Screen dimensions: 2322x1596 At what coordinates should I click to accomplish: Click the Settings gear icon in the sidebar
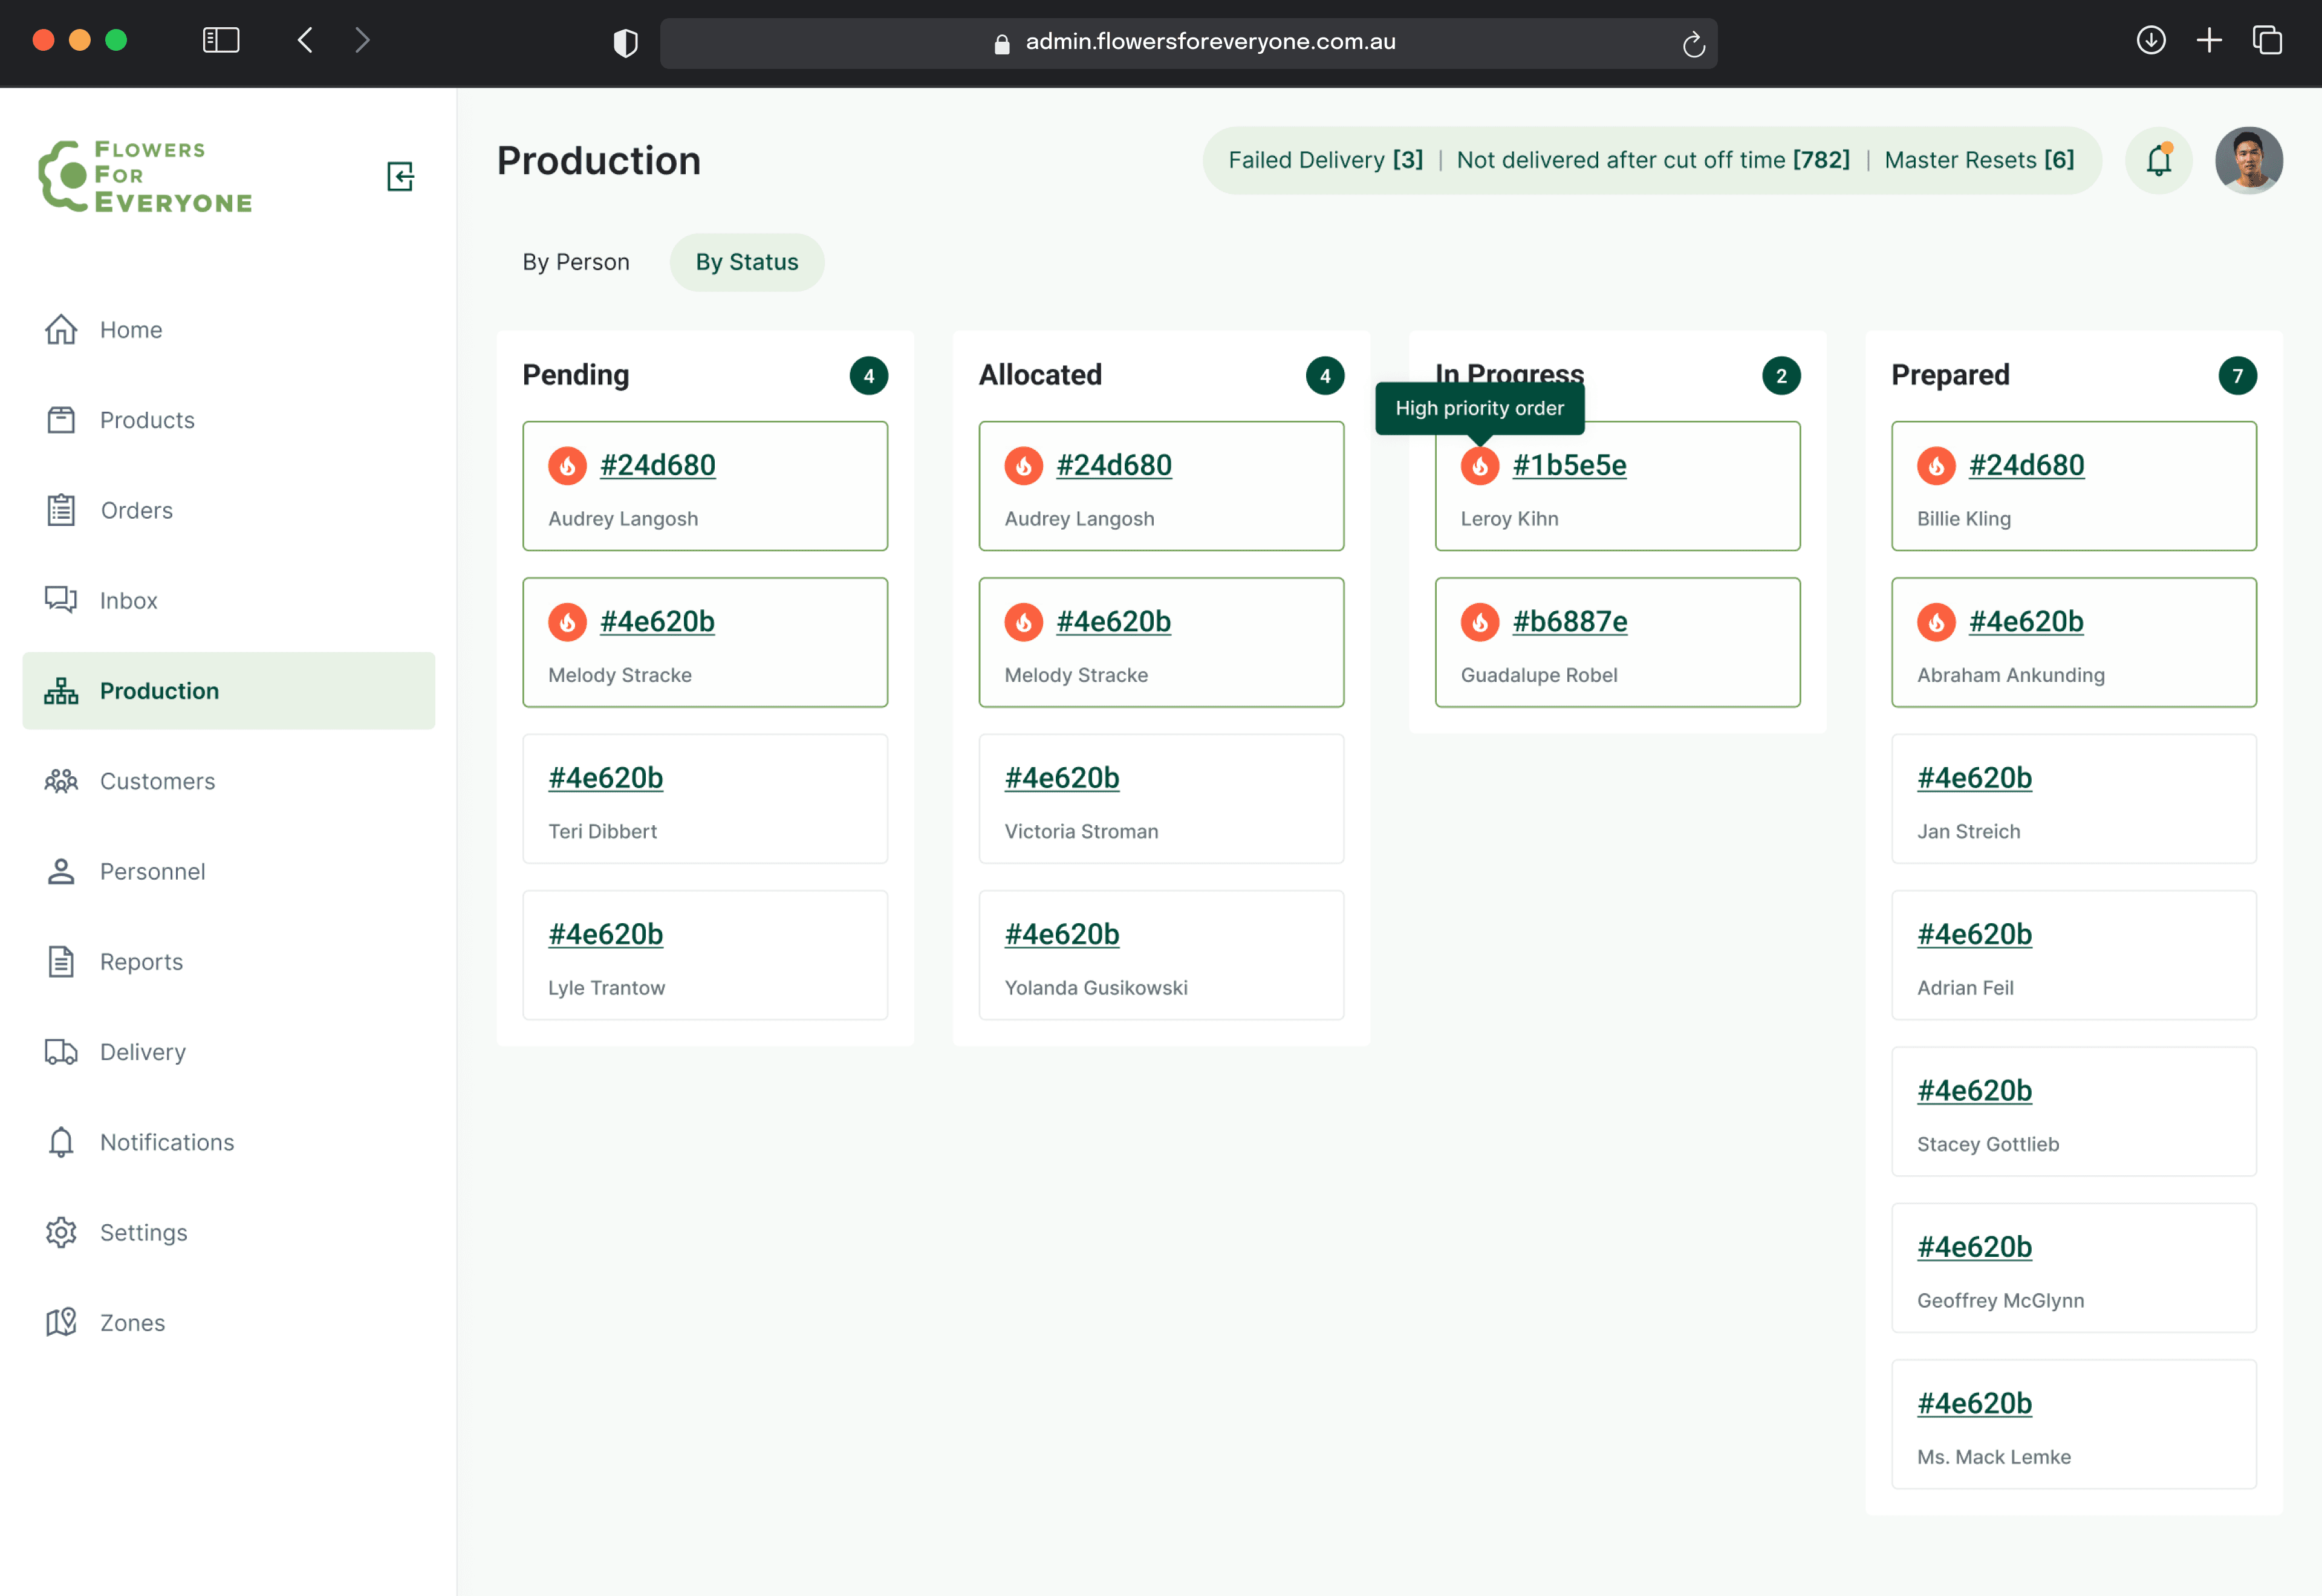[x=61, y=1232]
